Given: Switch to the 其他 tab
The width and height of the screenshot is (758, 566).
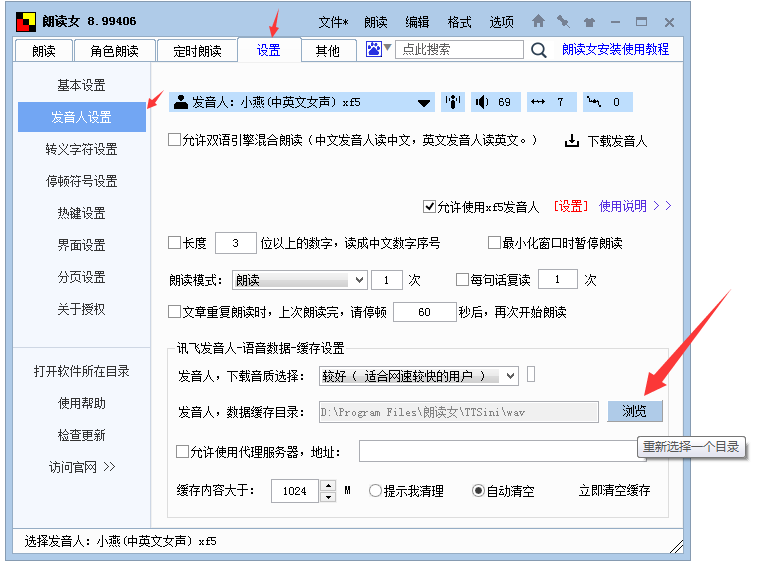Looking at the screenshot, I should coord(328,50).
